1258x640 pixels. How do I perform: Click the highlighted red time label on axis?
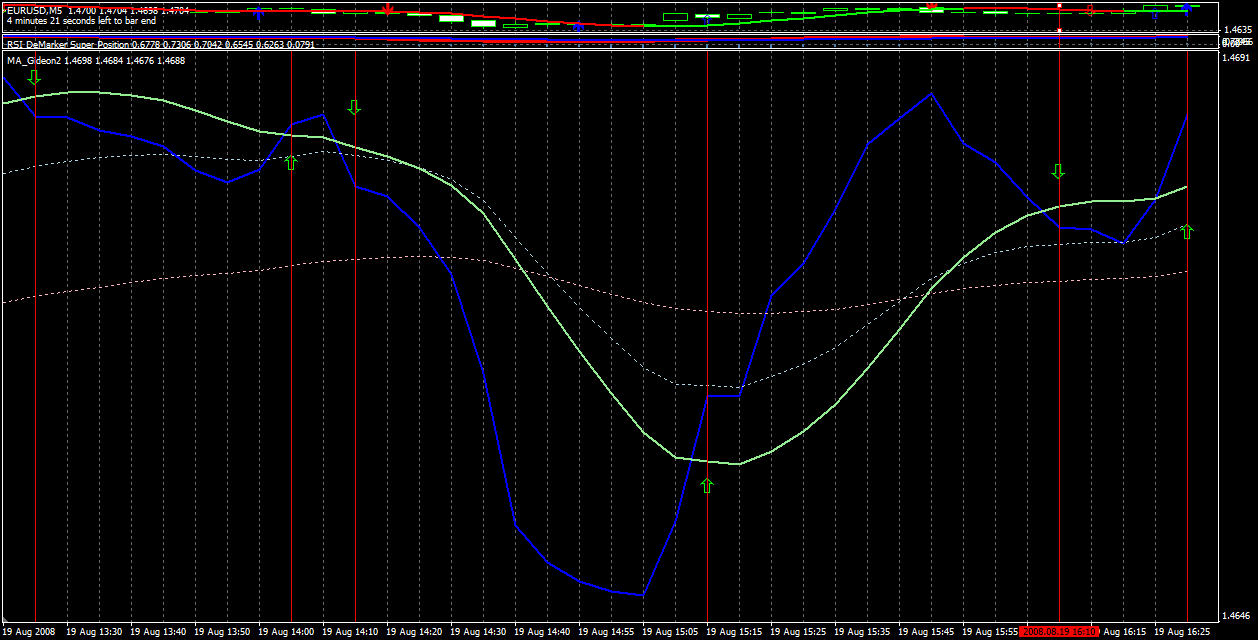tap(1060, 632)
